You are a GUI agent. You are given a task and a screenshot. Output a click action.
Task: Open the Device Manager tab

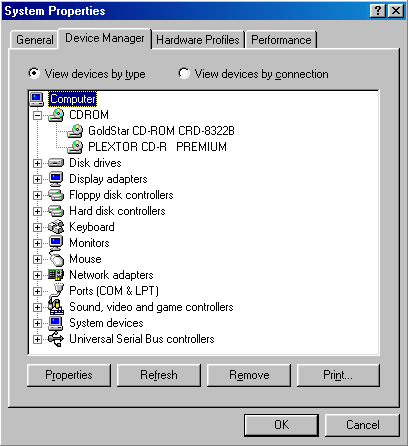(x=105, y=38)
